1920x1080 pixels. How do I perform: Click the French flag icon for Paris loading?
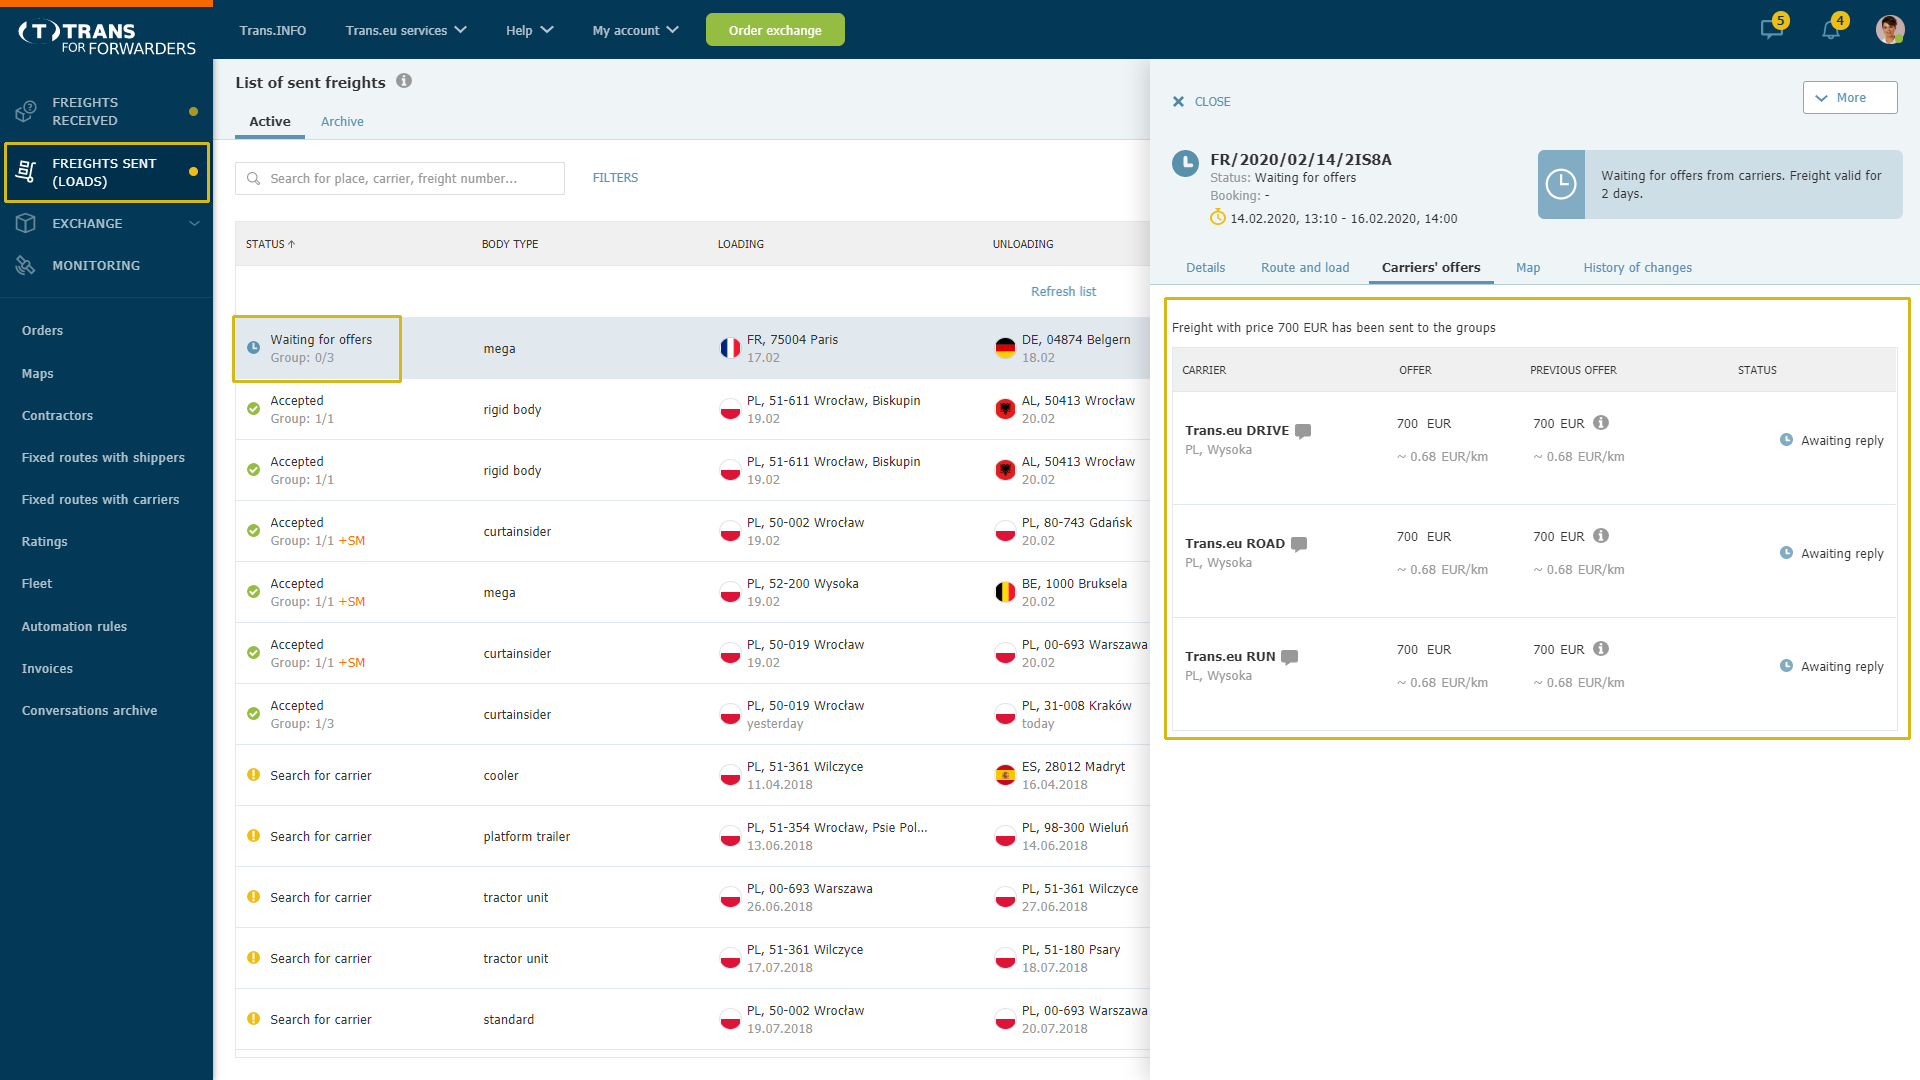click(730, 348)
